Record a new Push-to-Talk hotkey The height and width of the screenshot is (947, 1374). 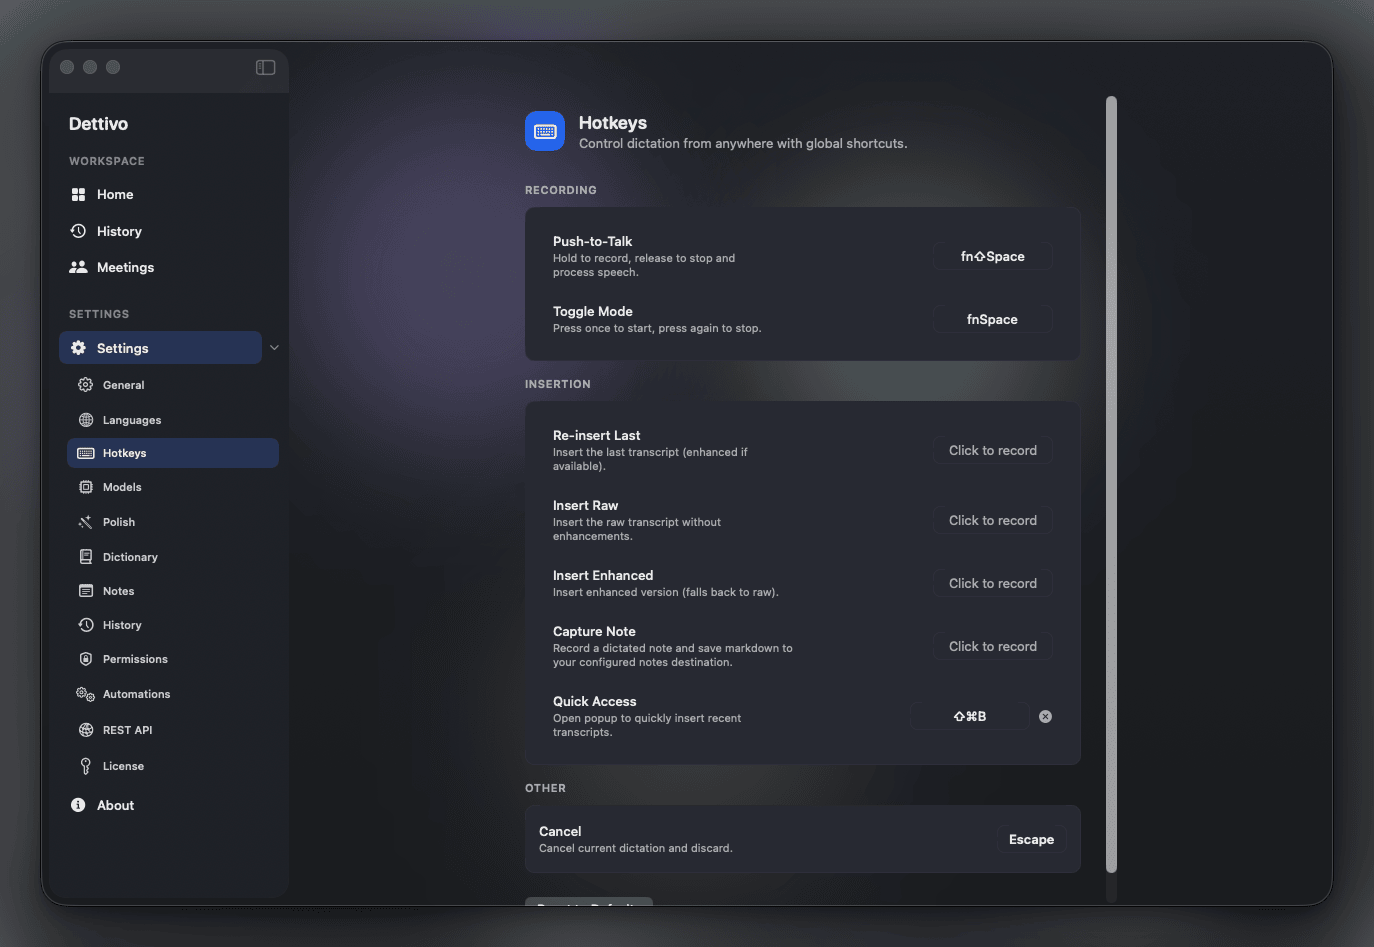993,256
